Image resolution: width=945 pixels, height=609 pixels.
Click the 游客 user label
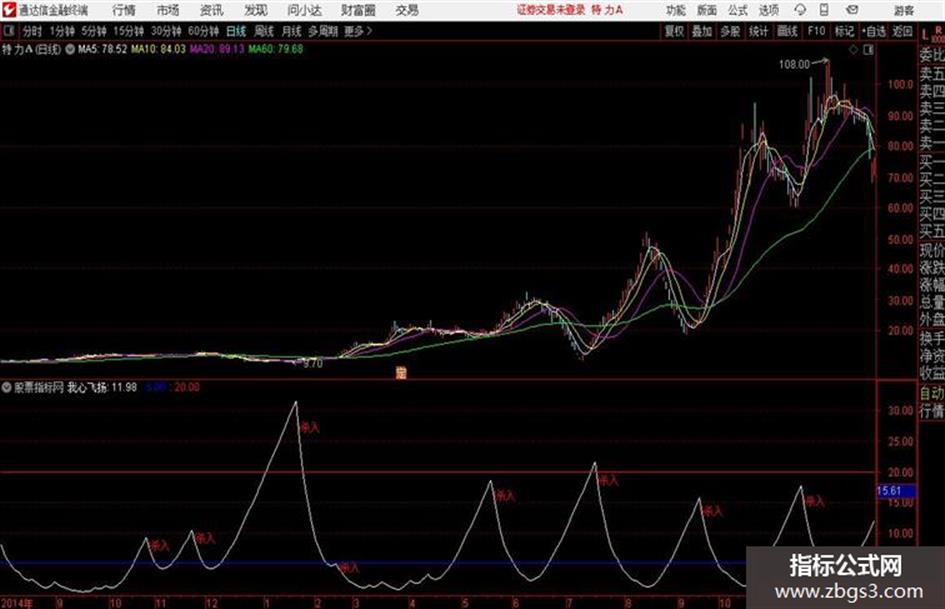(903, 10)
